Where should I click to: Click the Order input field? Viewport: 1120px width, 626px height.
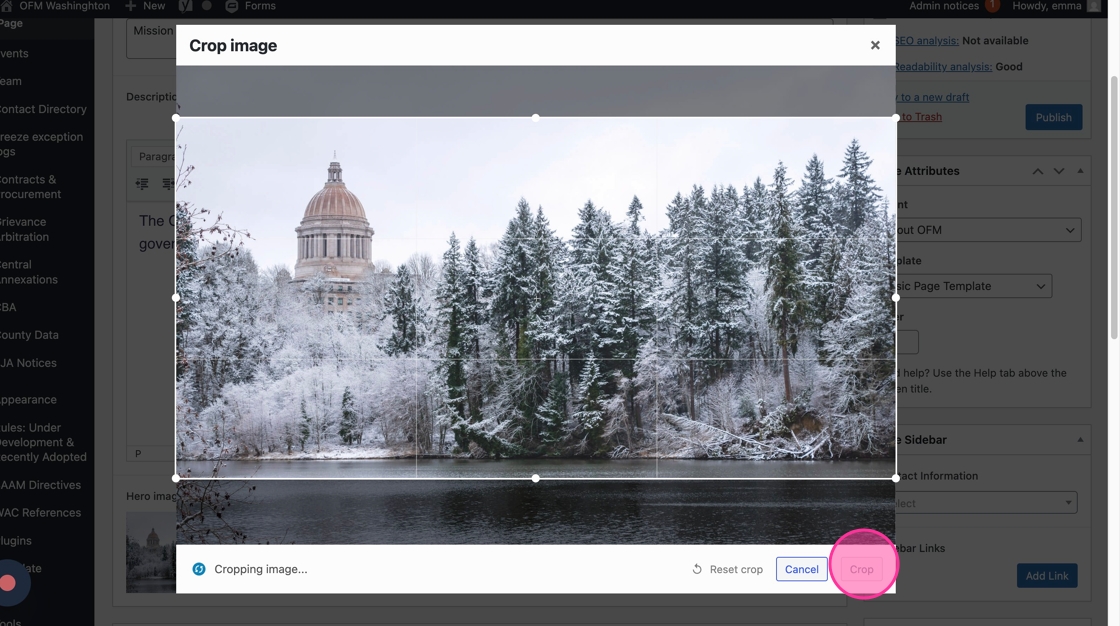tap(907, 342)
